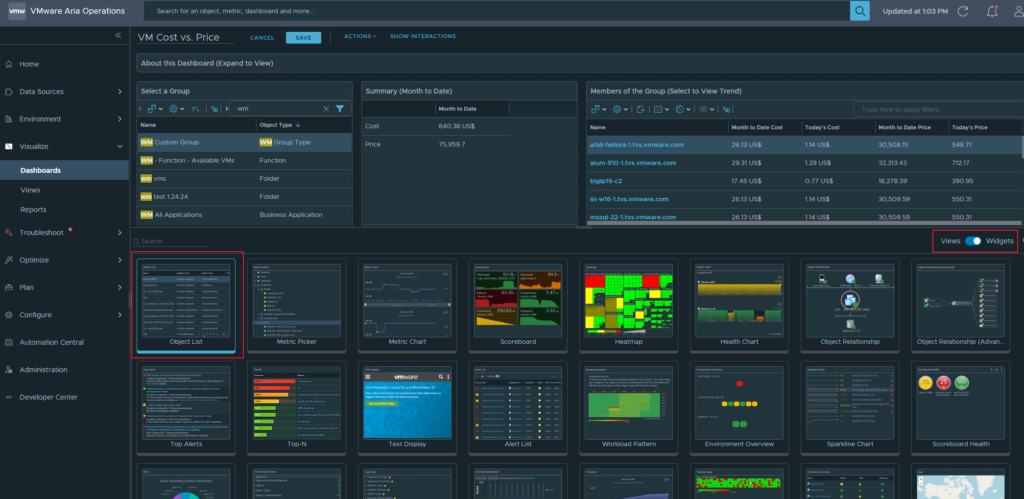Select the Object List widget thumbnail
Screen dimensions: 1024x499
[186, 305]
